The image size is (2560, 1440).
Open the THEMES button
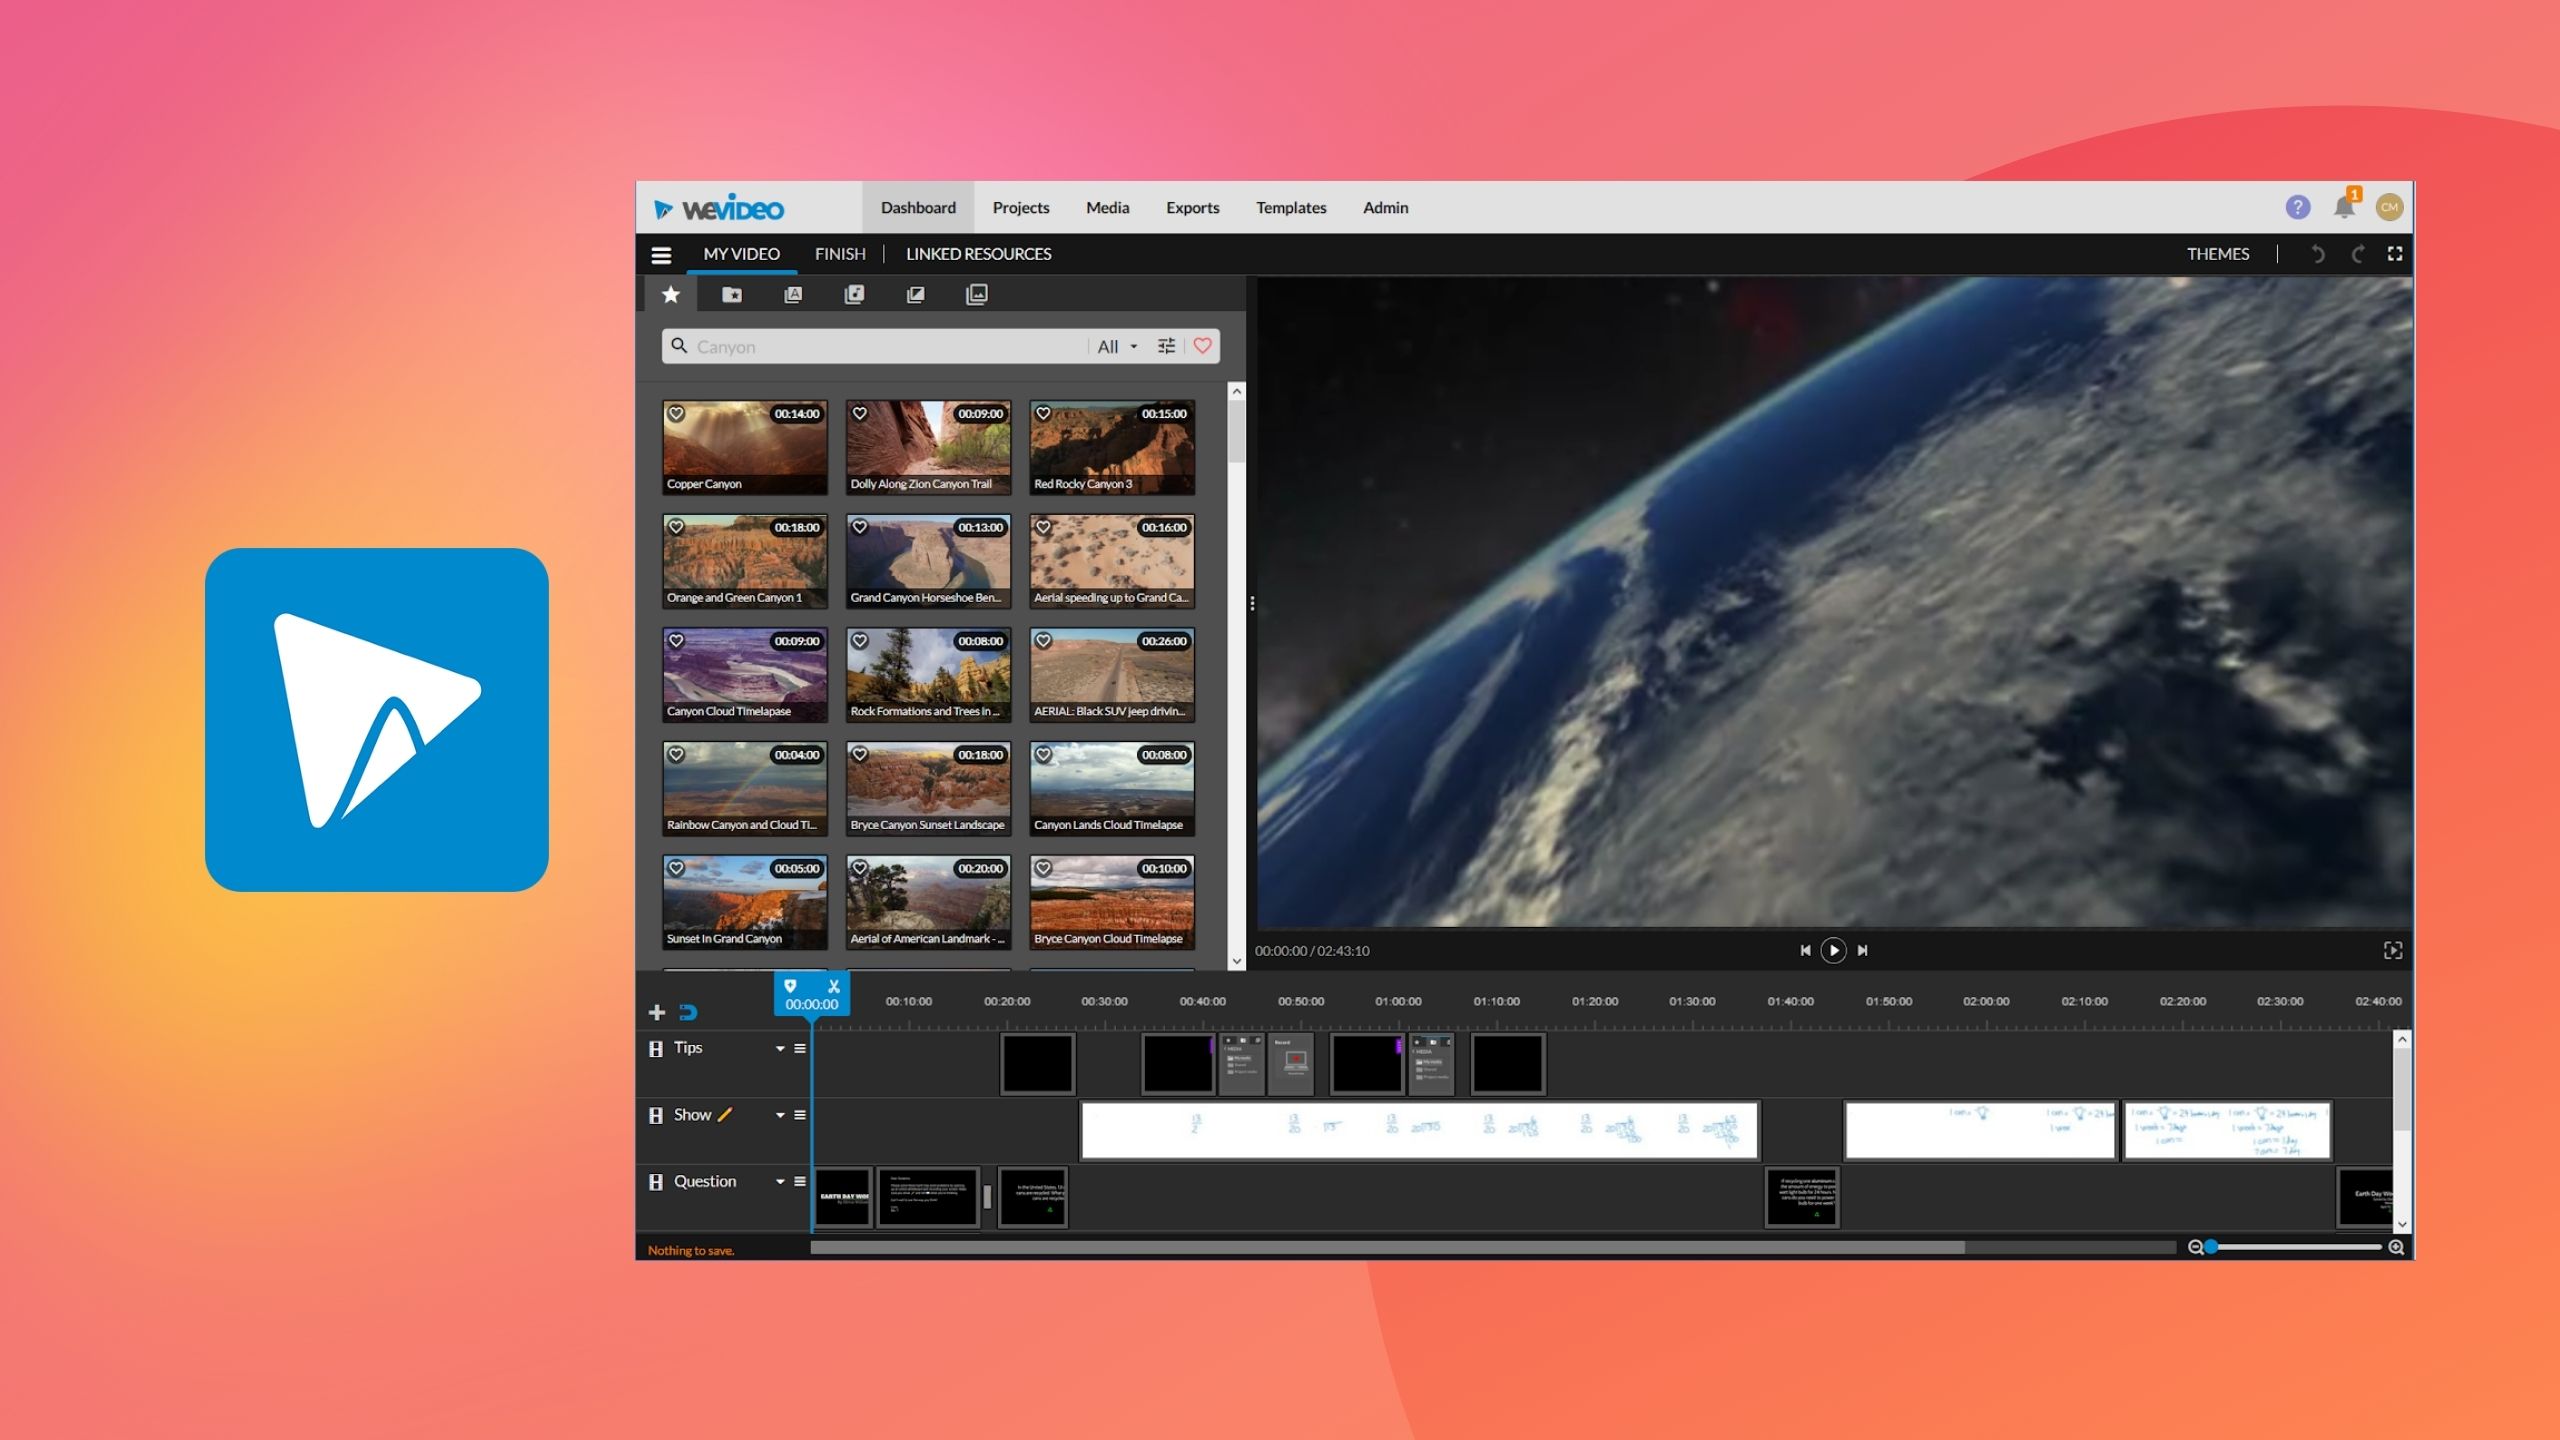tap(2217, 254)
